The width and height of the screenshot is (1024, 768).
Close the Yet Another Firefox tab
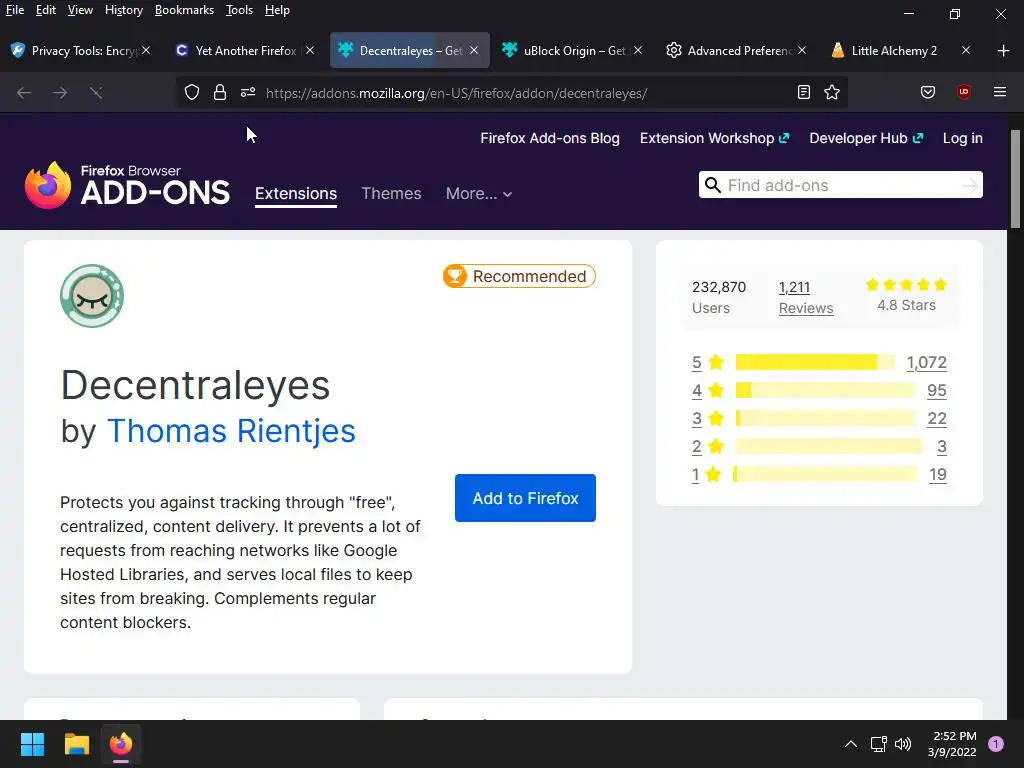[310, 50]
